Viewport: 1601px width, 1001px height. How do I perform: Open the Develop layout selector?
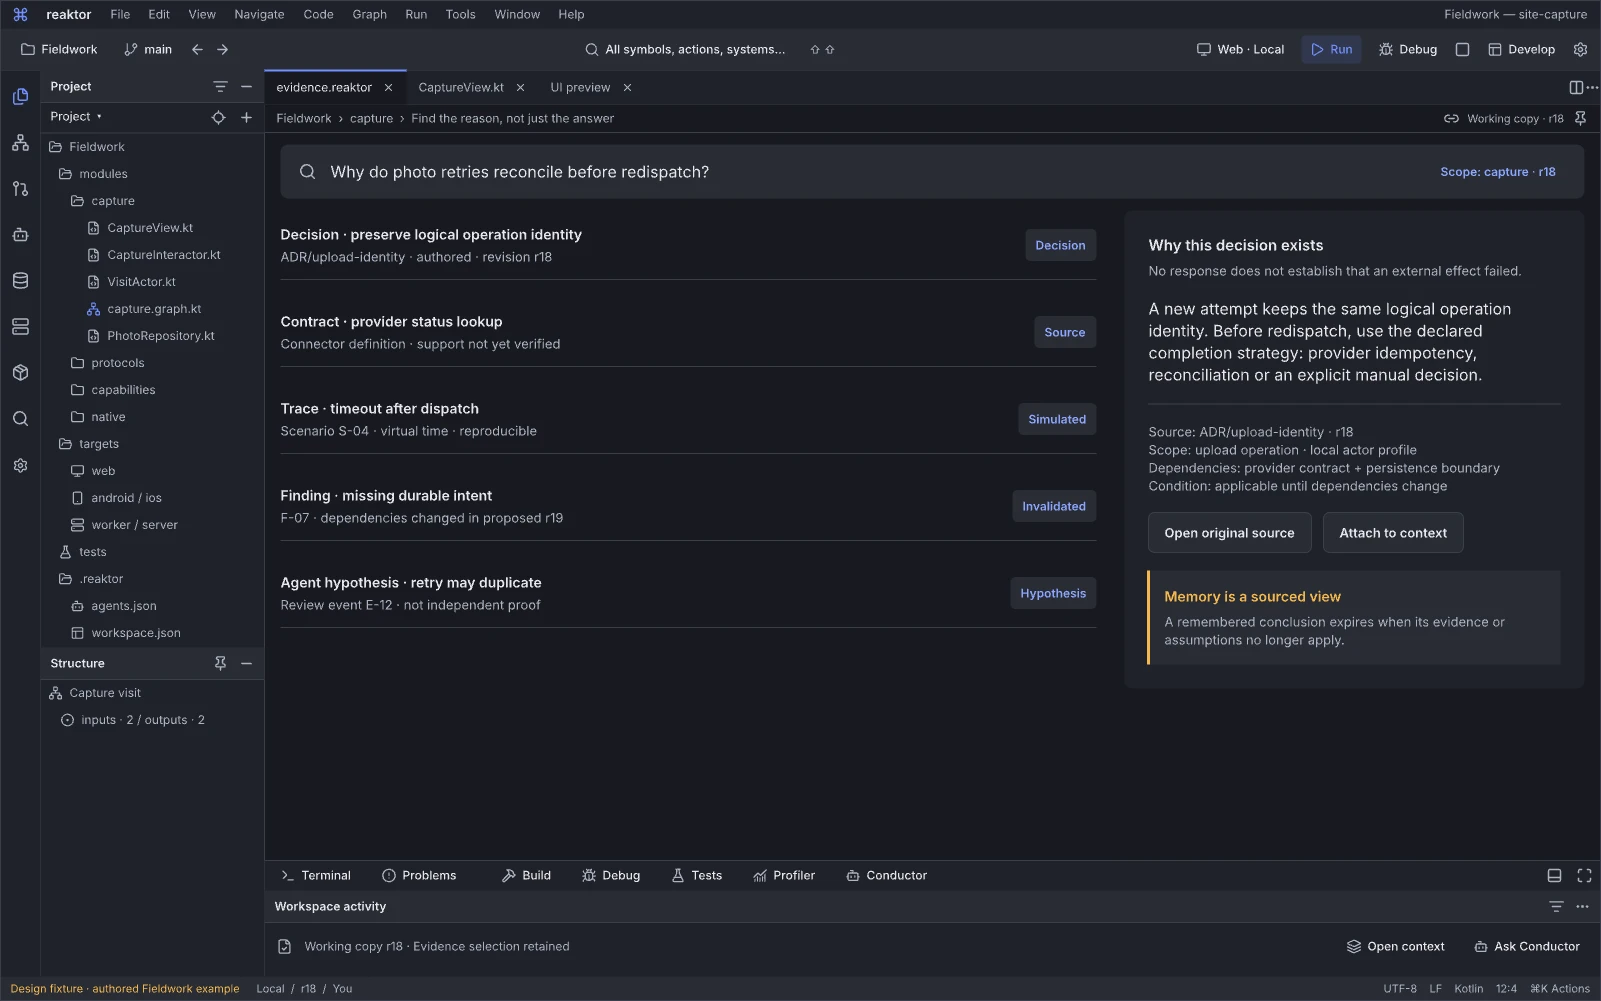pos(1521,49)
